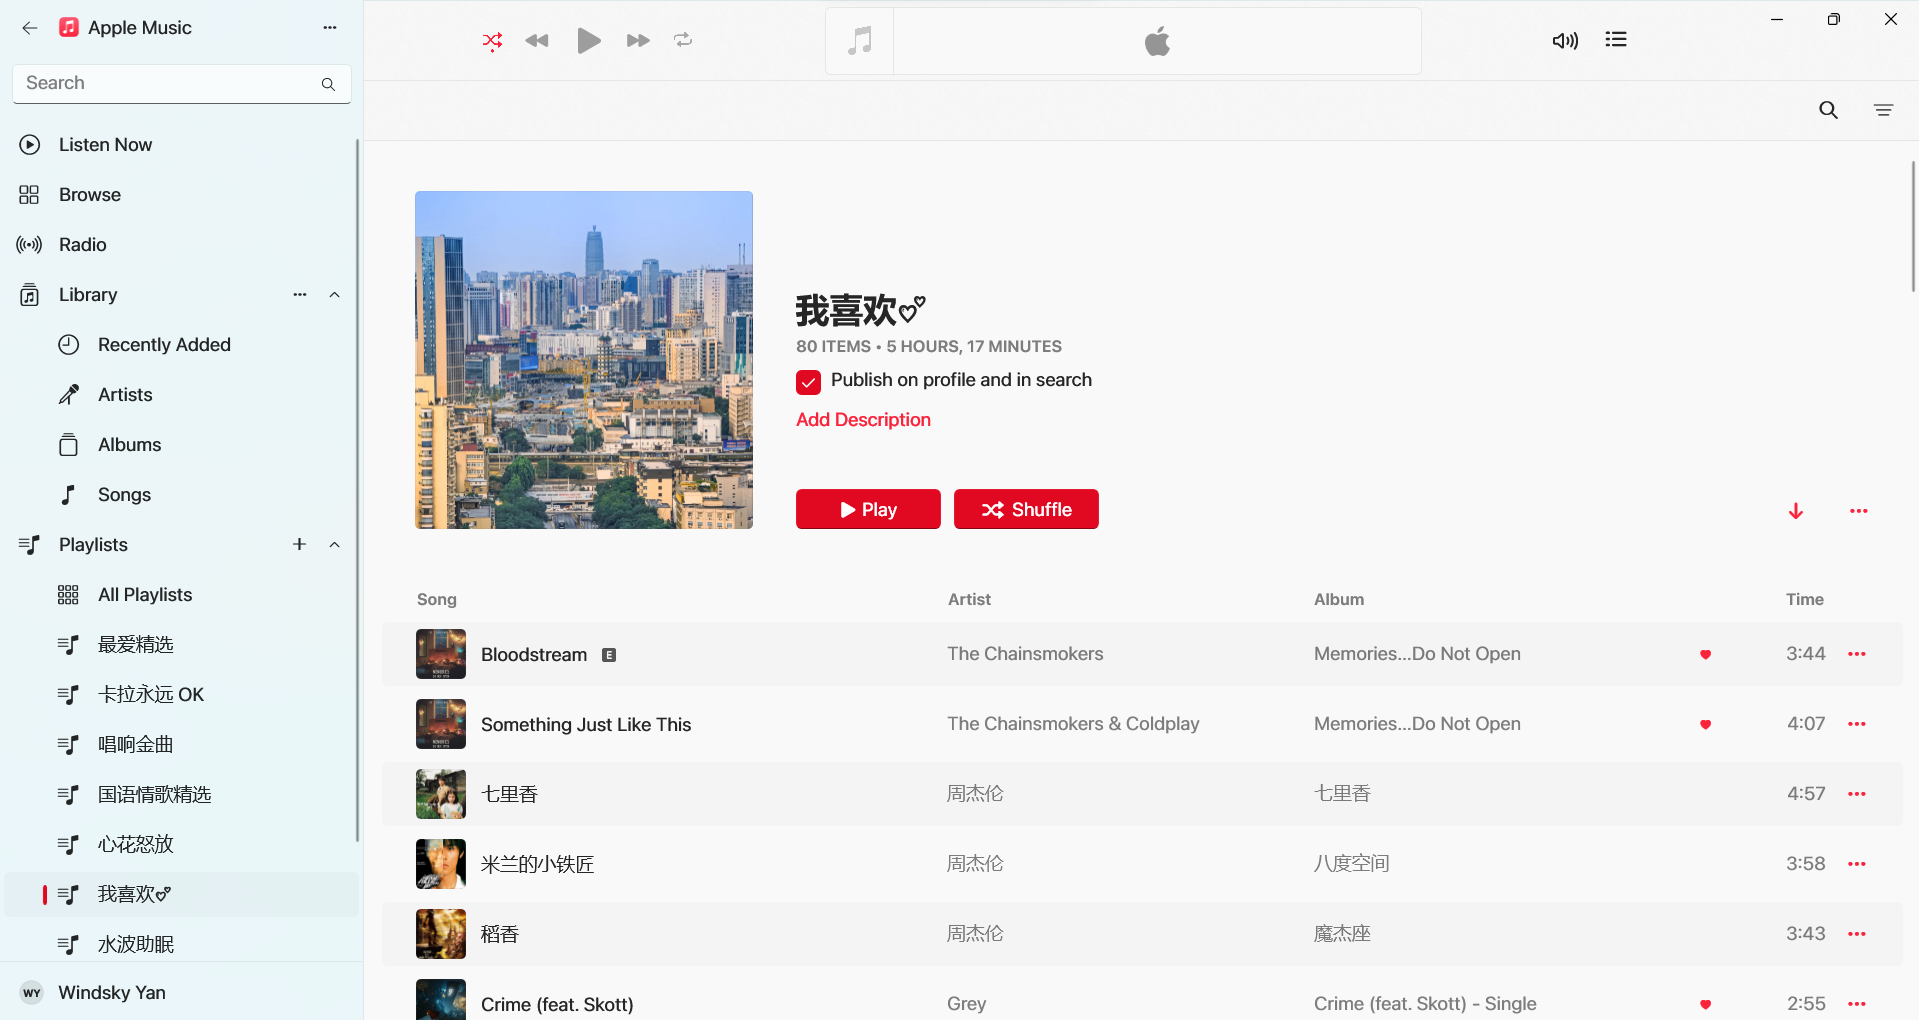The width and height of the screenshot is (1919, 1020).
Task: Toggle repeat mode
Action: click(683, 41)
